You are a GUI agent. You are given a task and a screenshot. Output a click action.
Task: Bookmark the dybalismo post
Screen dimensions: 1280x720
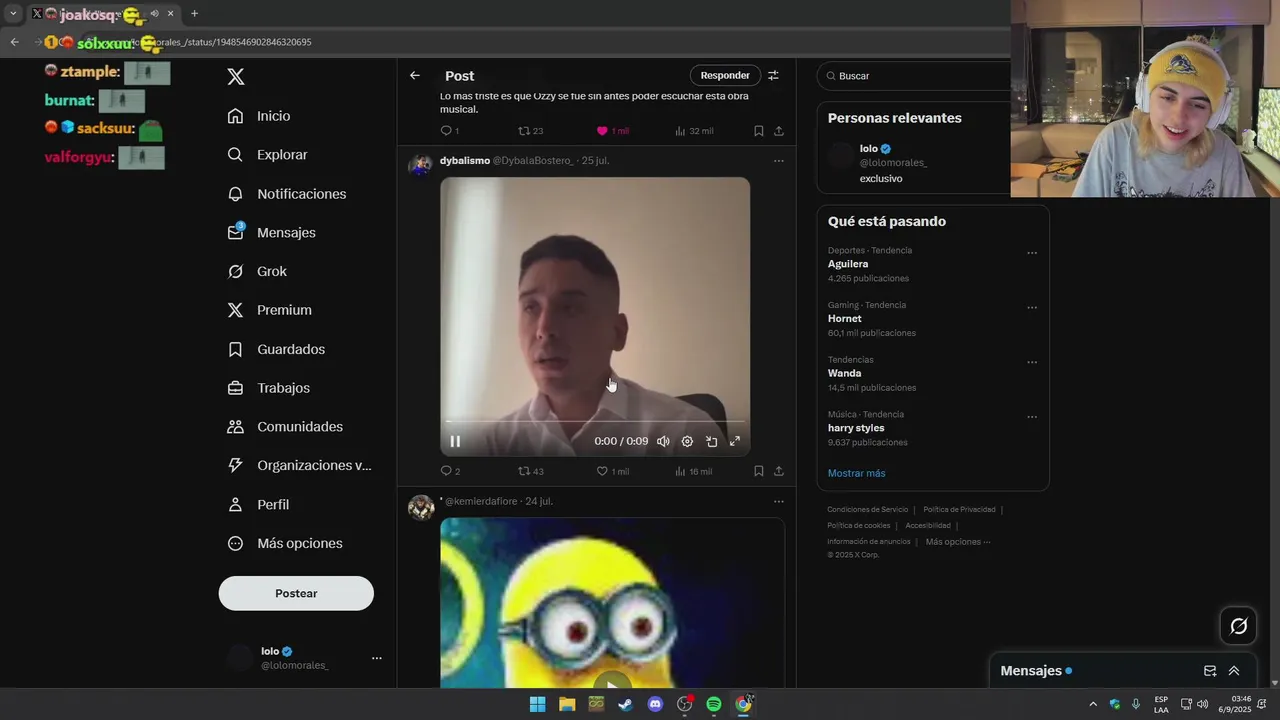tap(759, 471)
